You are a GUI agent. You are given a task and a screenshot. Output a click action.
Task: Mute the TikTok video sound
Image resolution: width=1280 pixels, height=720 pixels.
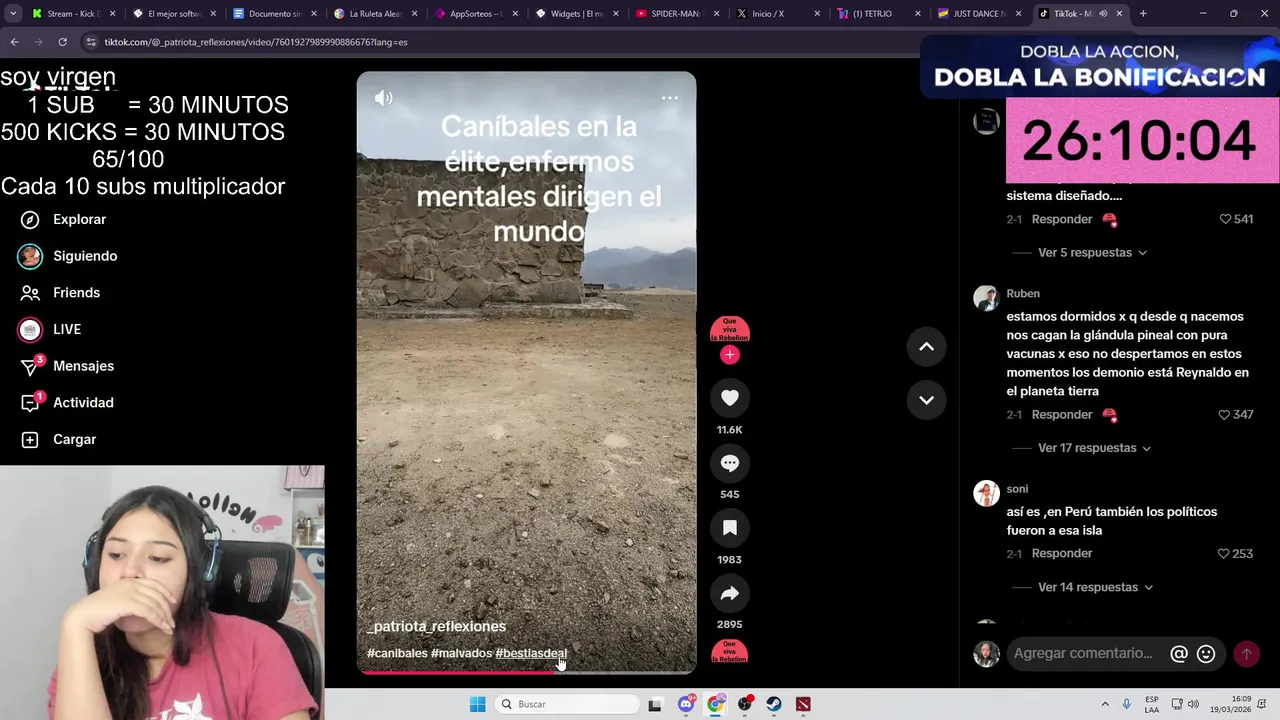383,98
